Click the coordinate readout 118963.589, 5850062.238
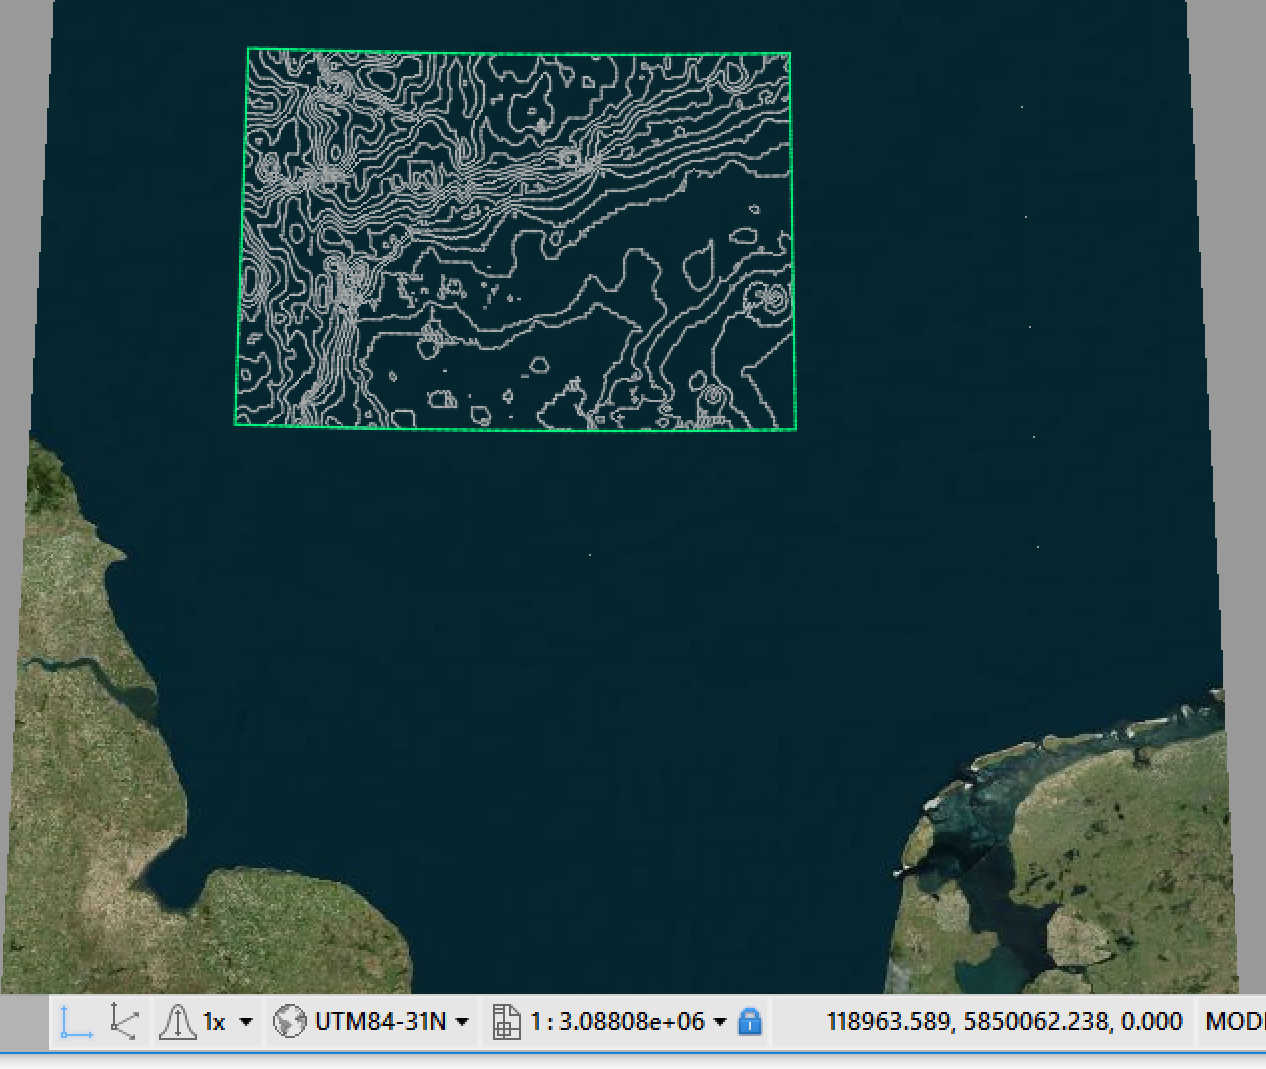The image size is (1266, 1069). pos(1001,1022)
